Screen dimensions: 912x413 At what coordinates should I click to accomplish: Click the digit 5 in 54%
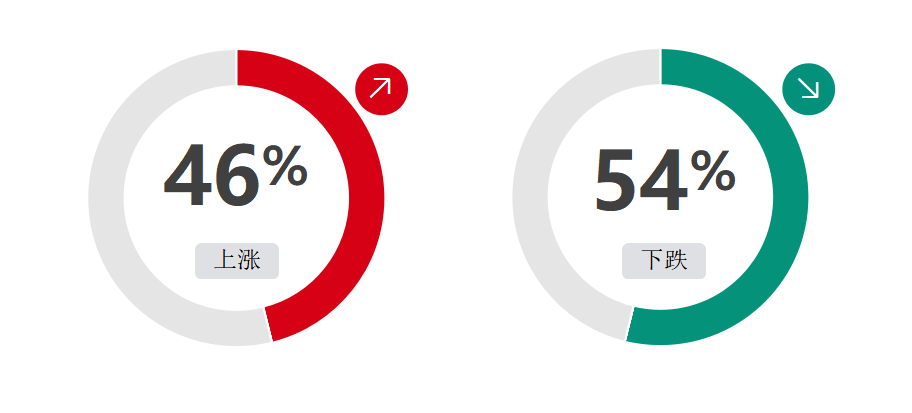pos(615,180)
